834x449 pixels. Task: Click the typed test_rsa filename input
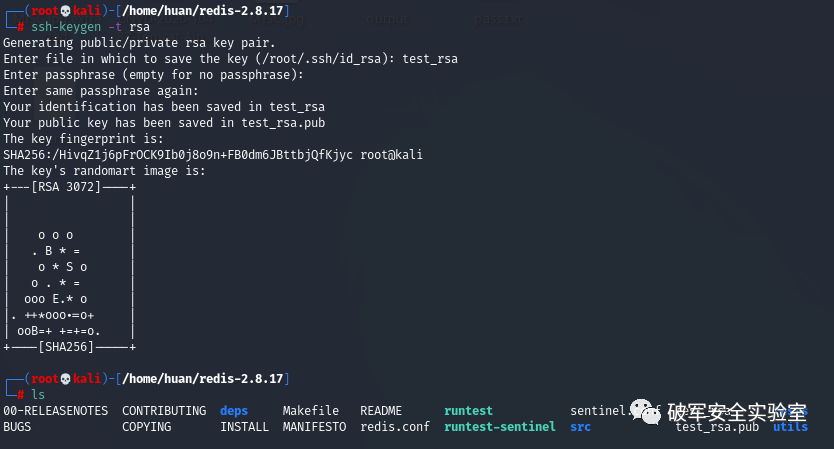point(430,59)
